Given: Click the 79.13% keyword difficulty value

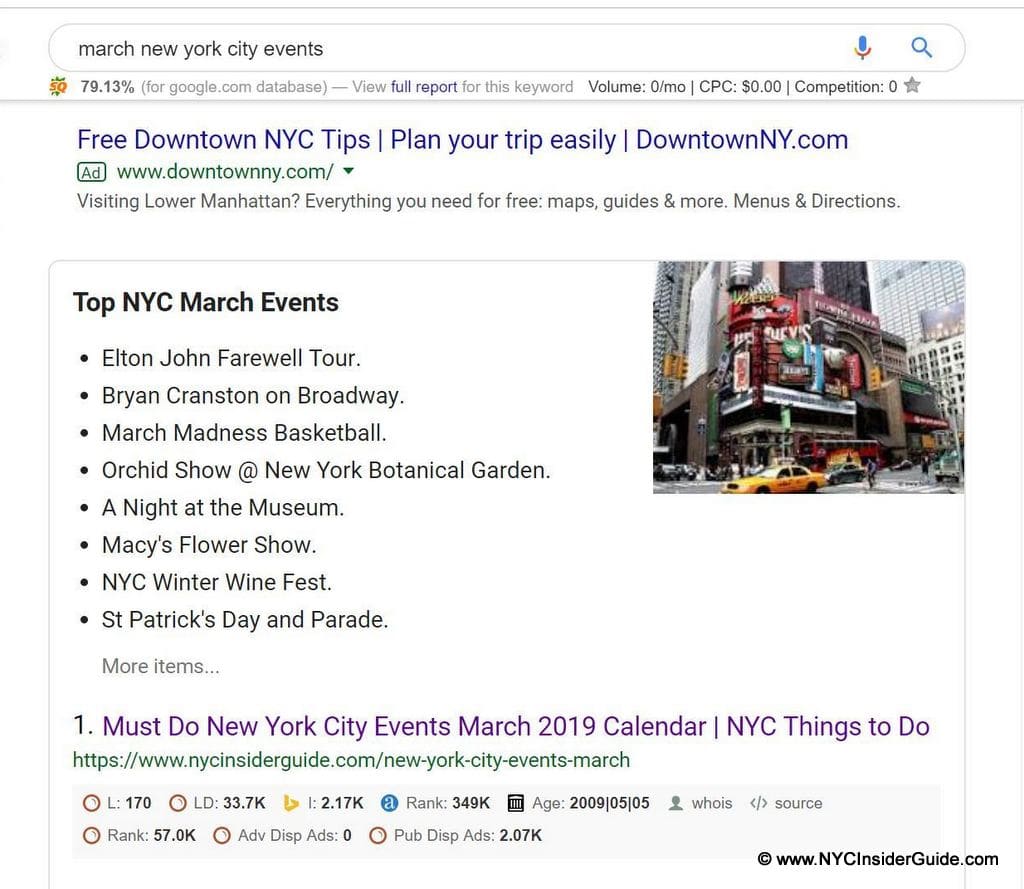Looking at the screenshot, I should point(107,87).
